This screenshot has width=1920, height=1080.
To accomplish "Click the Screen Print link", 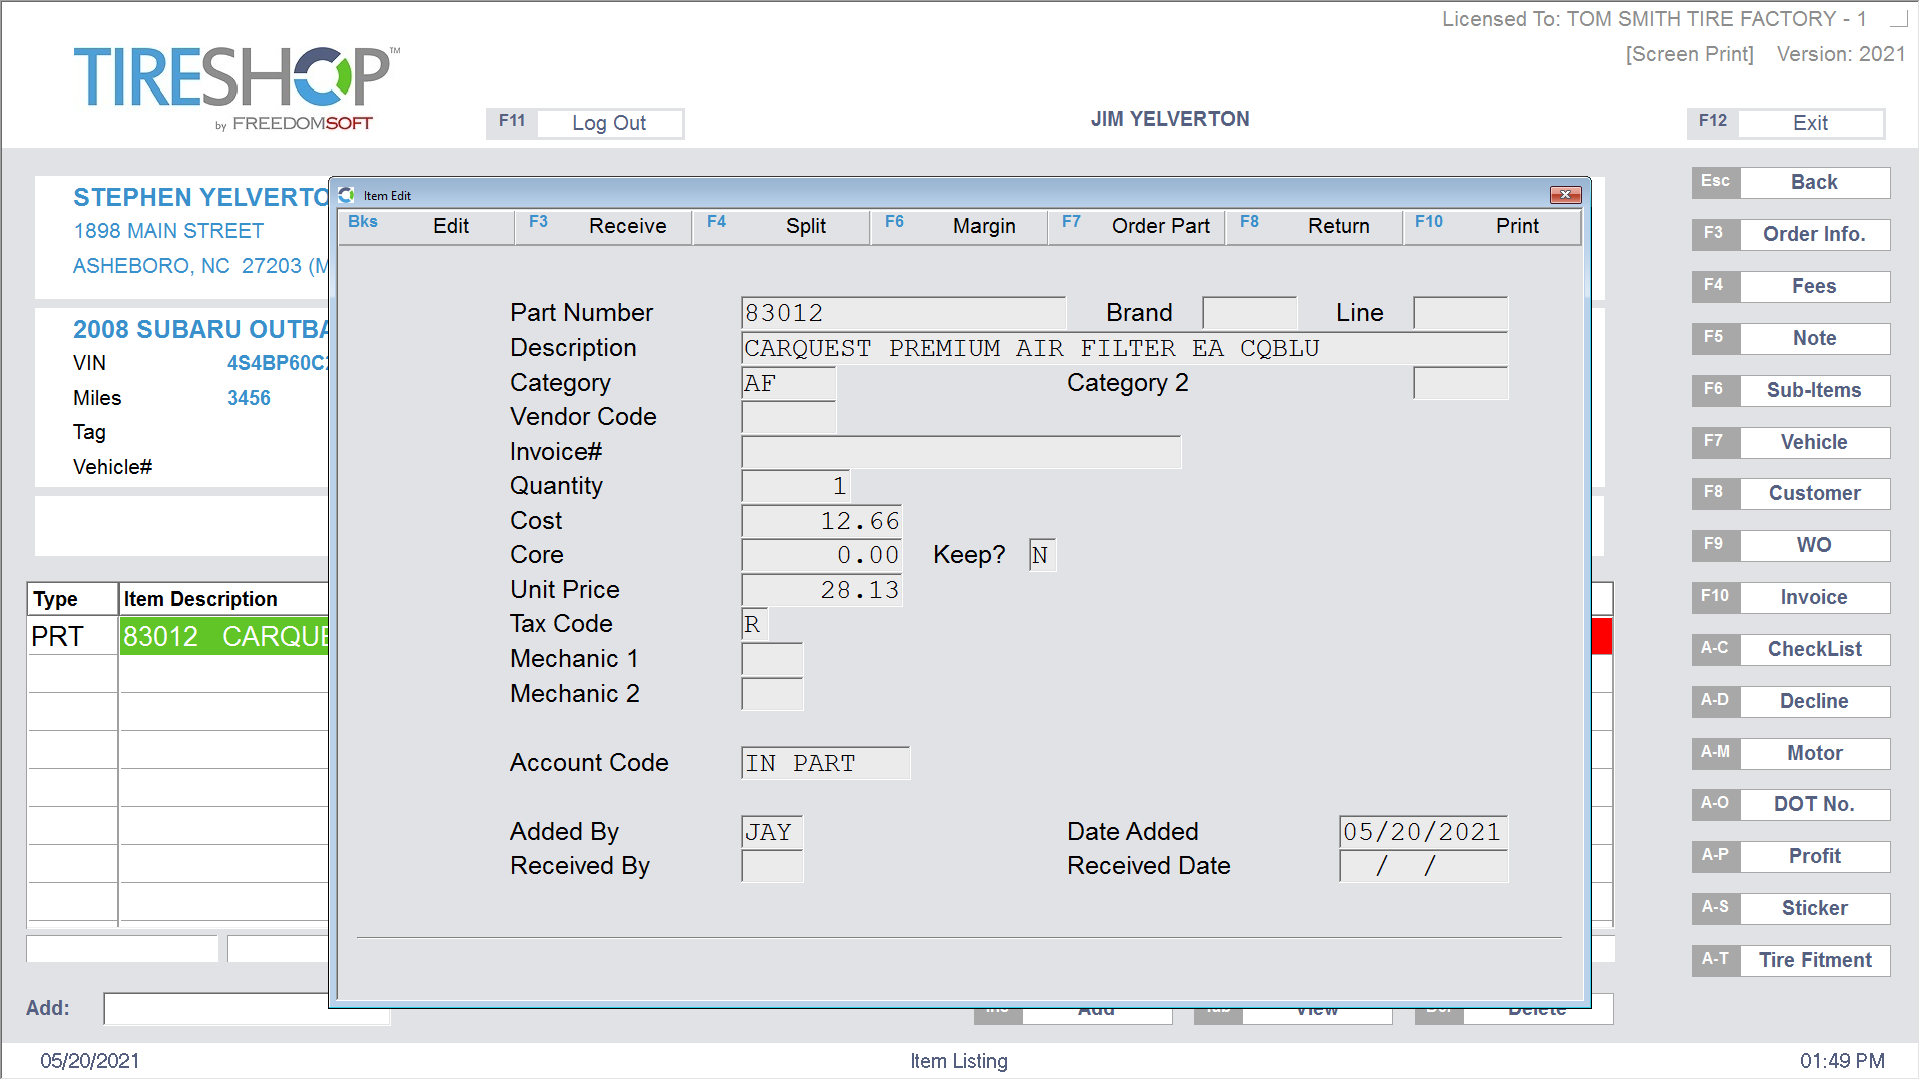I will (x=1689, y=54).
